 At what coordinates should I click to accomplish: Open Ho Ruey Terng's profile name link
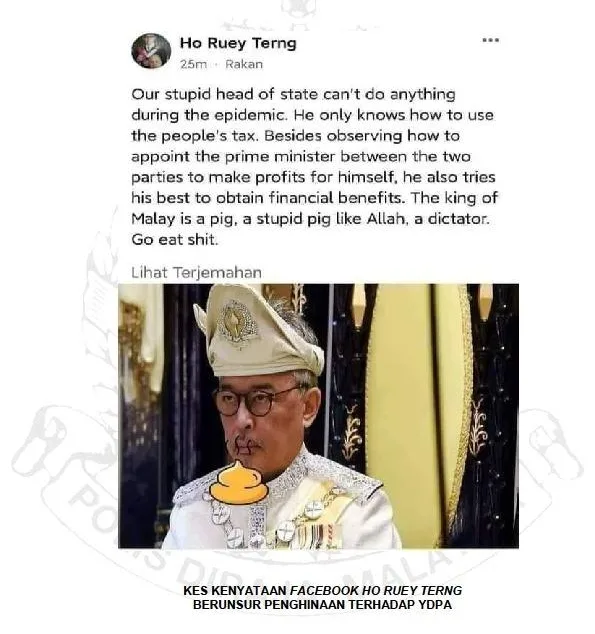(x=238, y=43)
